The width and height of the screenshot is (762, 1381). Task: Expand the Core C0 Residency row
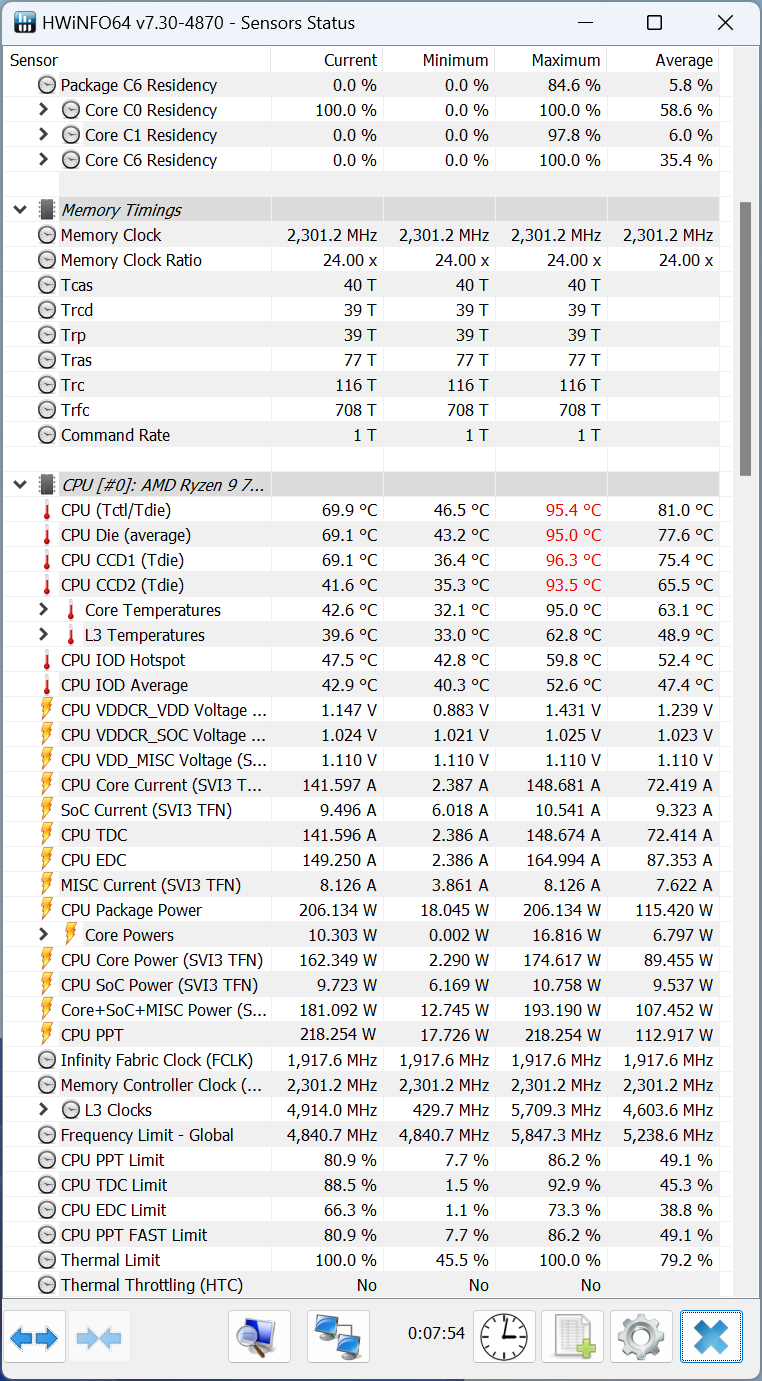coord(43,110)
